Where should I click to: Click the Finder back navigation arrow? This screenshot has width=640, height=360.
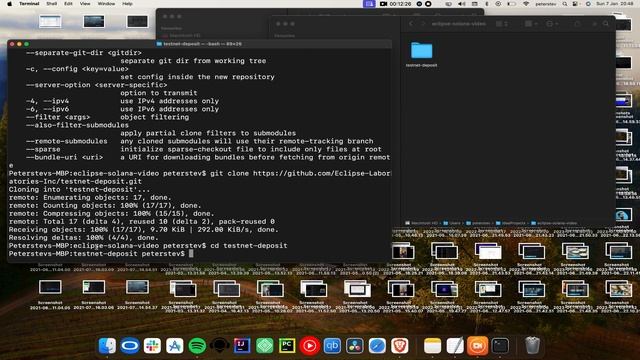click(411, 24)
